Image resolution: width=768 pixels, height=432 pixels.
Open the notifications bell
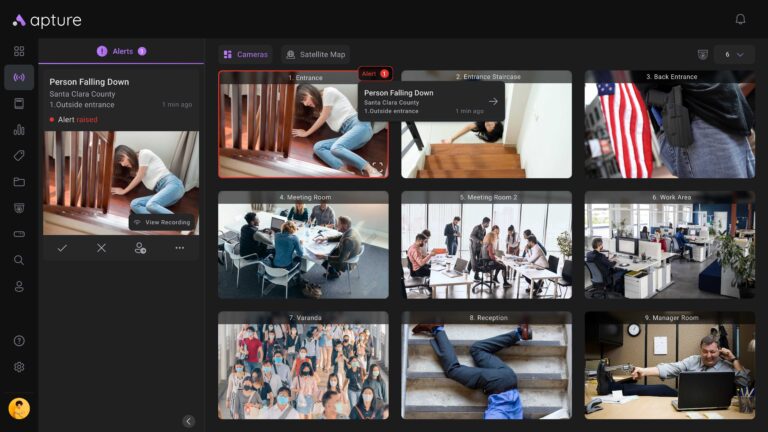(740, 19)
